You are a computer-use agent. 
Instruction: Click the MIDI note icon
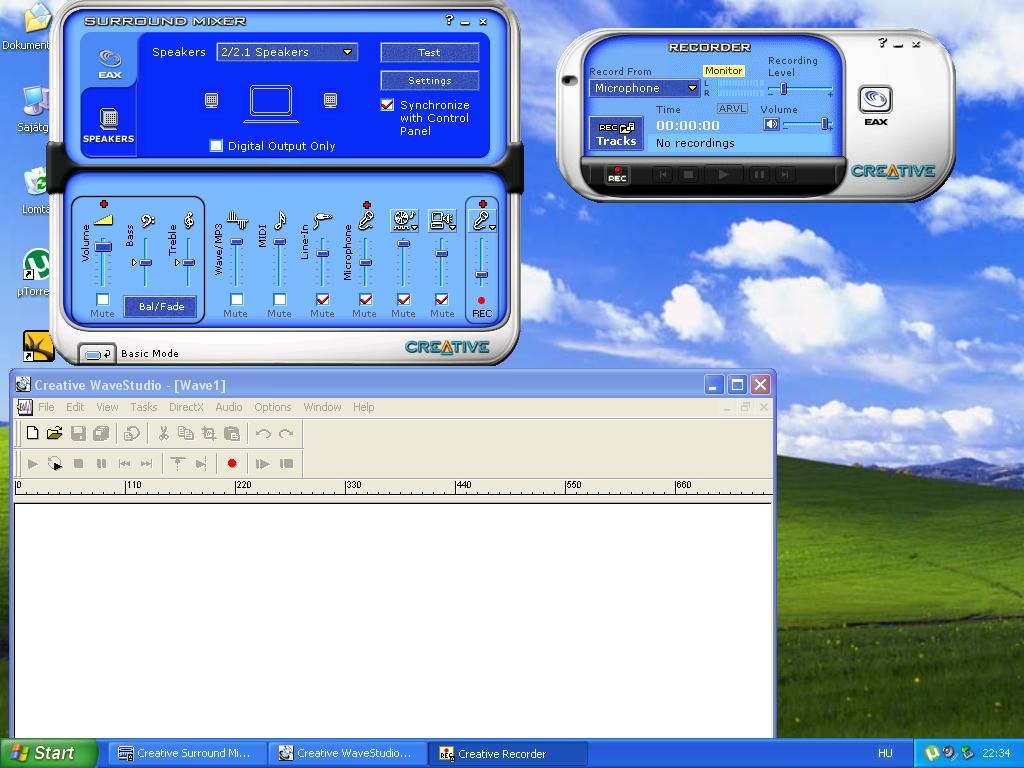tap(280, 220)
